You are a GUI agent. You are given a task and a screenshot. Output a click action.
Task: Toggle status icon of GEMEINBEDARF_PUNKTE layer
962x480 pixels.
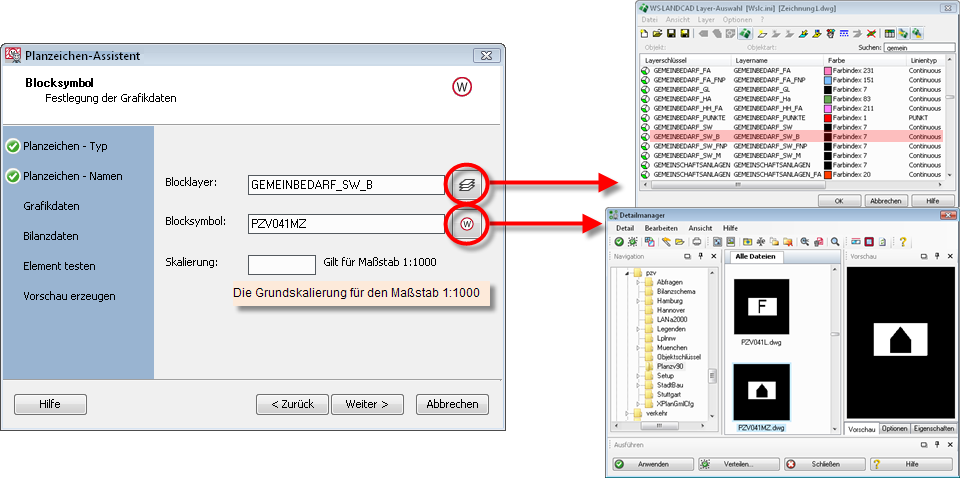(646, 118)
